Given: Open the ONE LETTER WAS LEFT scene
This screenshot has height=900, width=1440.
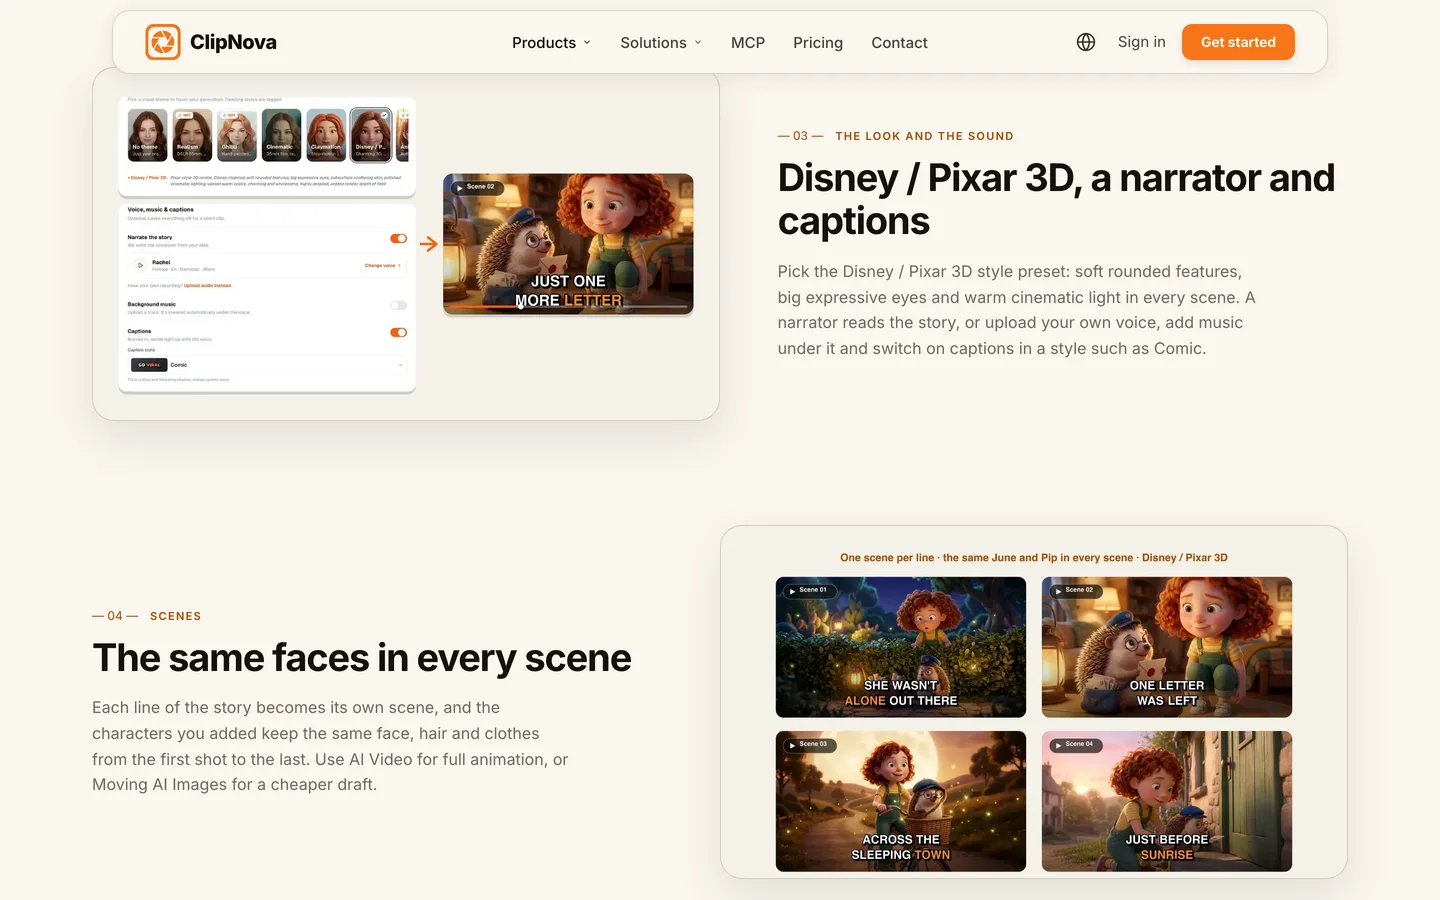Looking at the screenshot, I should 1167,647.
